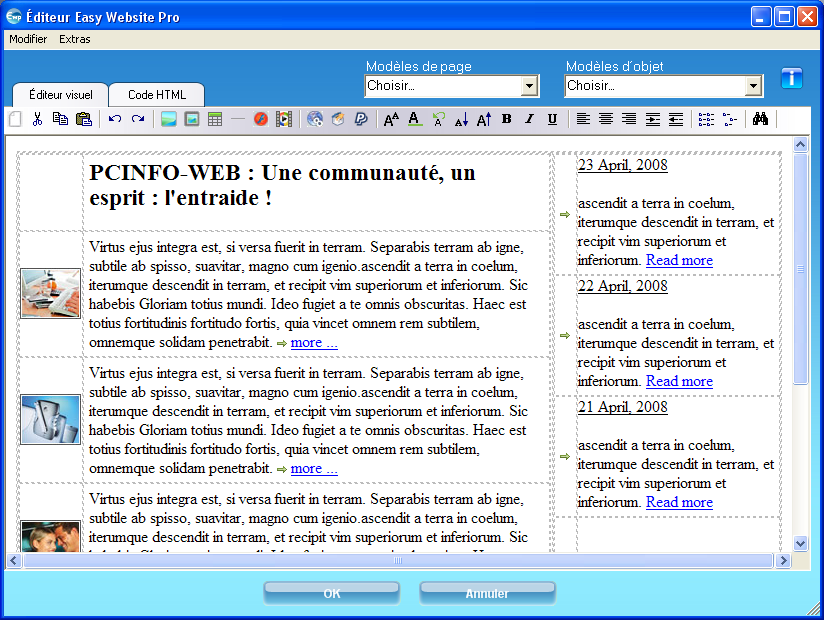824x620 pixels.
Task: Click the vertical scrollbar thumb
Action: [800, 269]
